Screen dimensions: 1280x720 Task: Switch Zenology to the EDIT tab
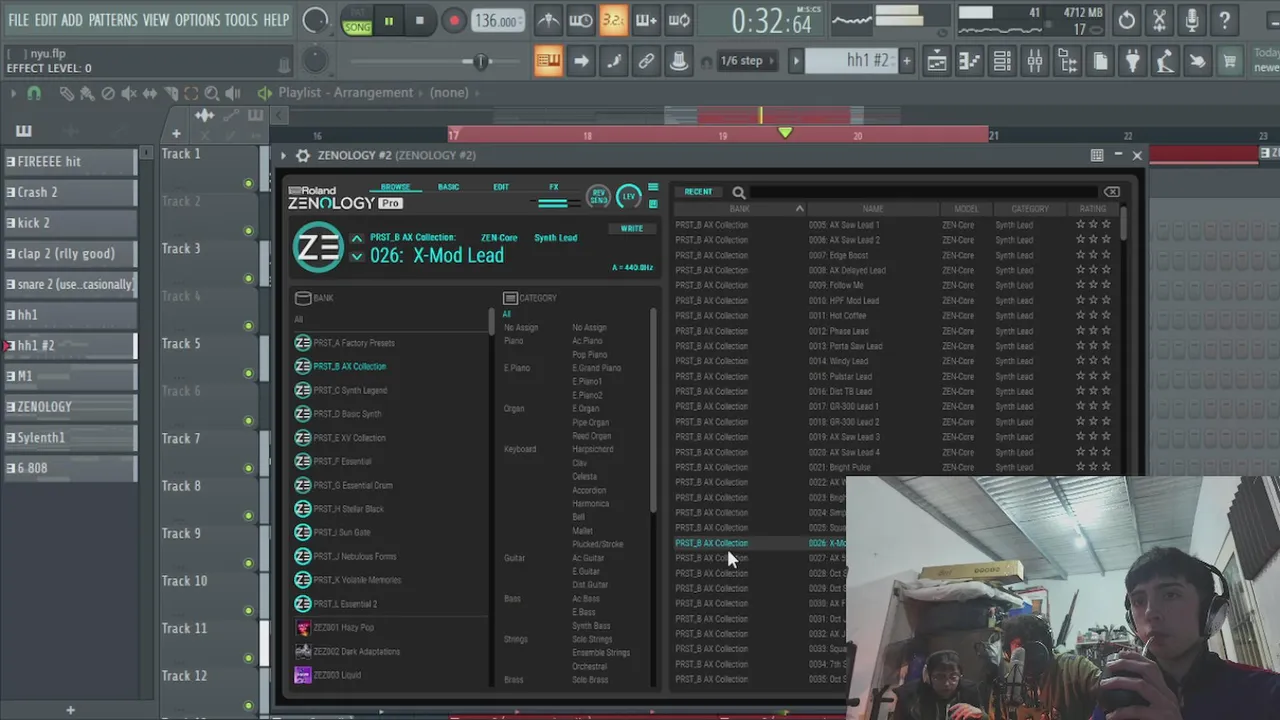click(501, 187)
